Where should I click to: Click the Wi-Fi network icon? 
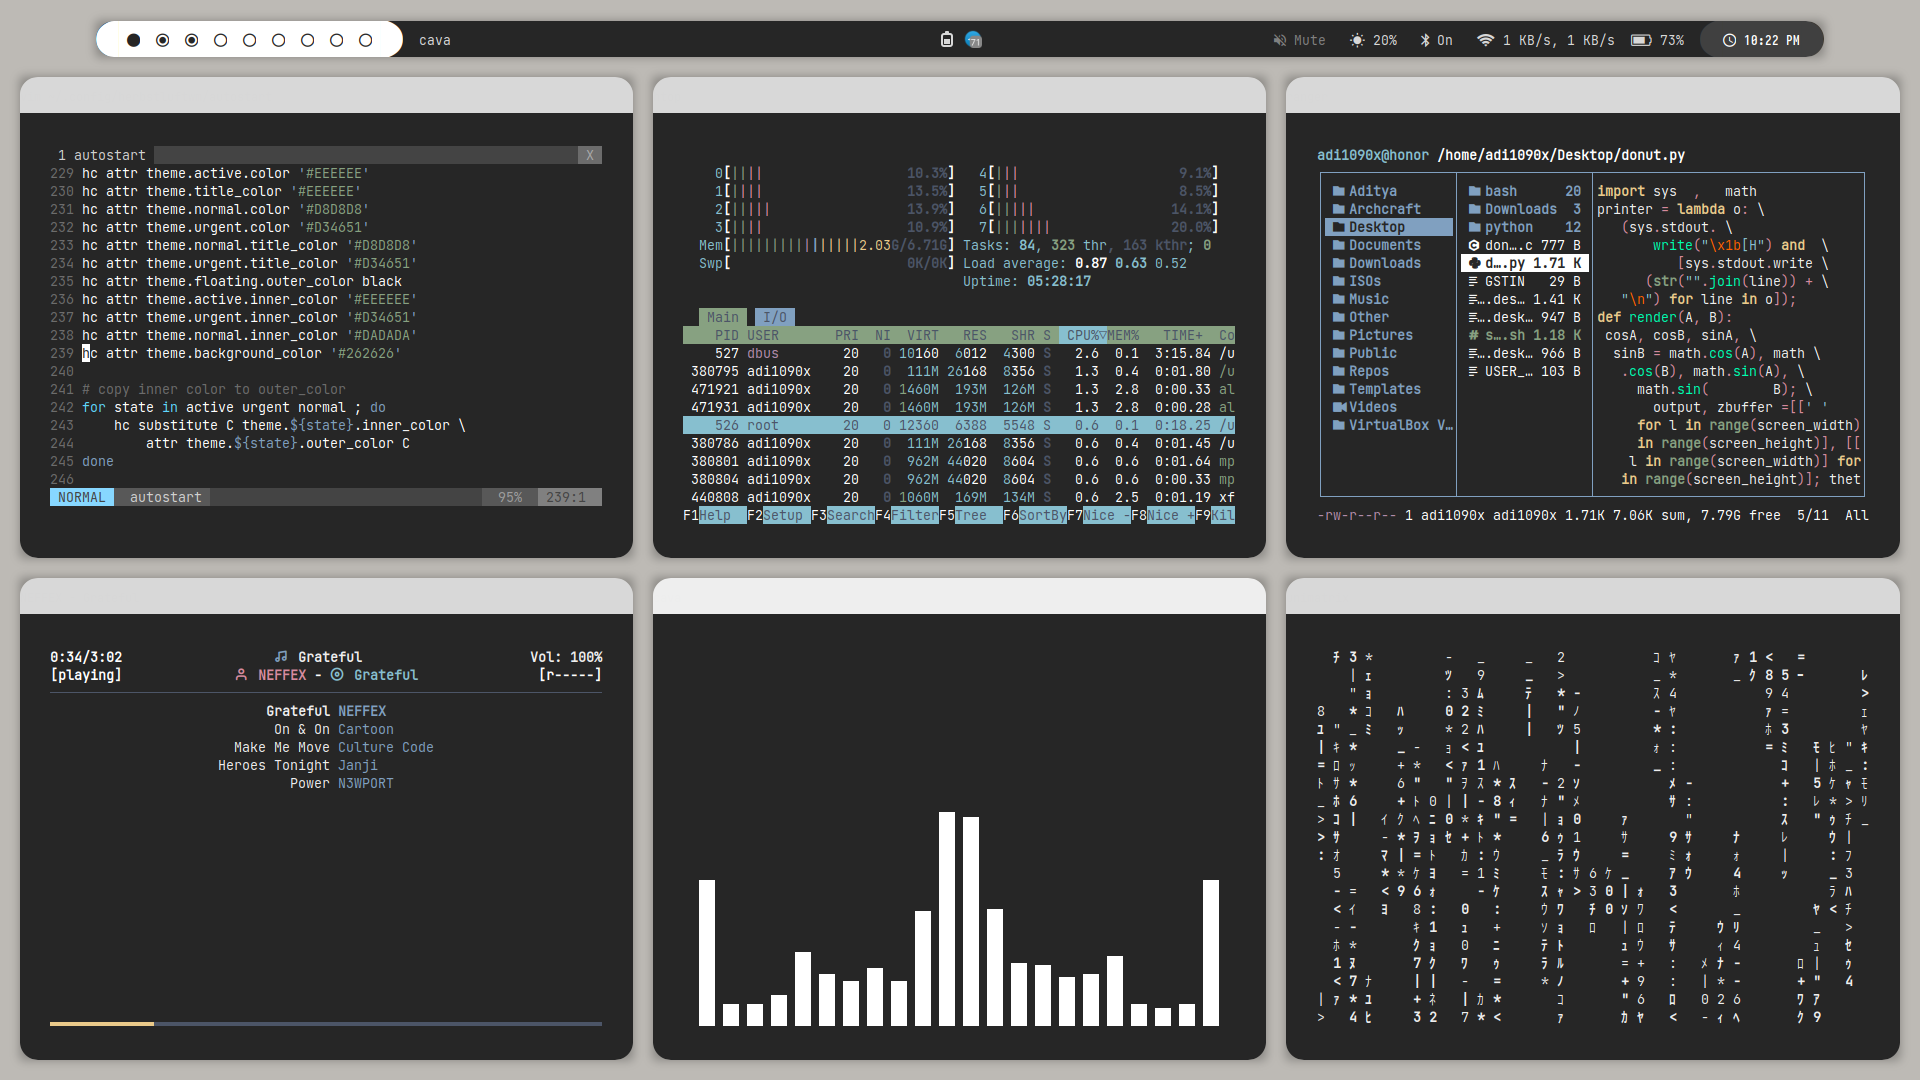[x=1485, y=40]
